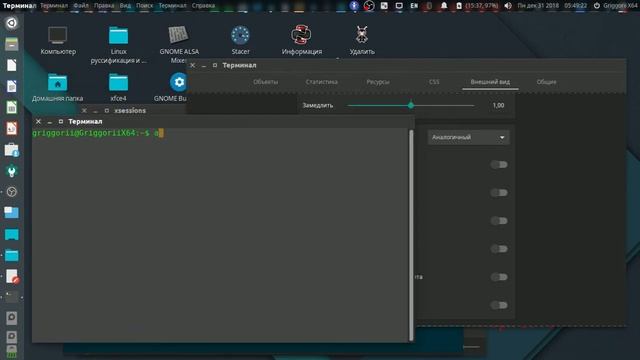Open the date and clock in the panel

552,6
